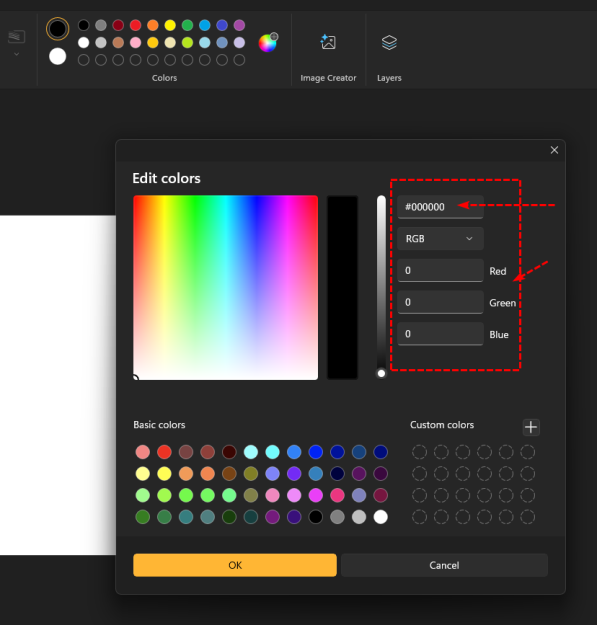
Task: Click the hex color code field
Action: (440, 207)
